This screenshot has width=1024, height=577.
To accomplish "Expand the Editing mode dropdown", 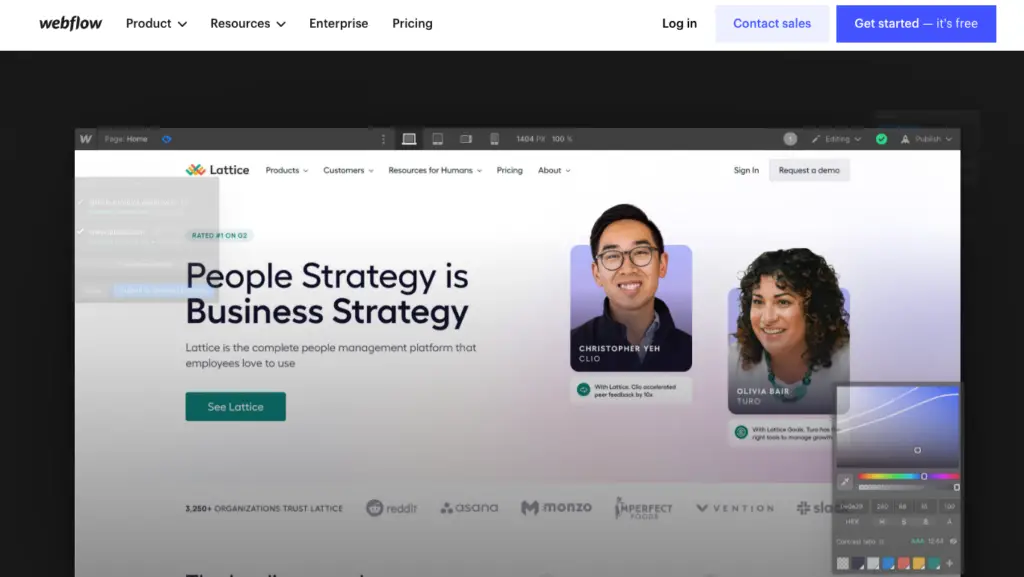I will 837,139.
